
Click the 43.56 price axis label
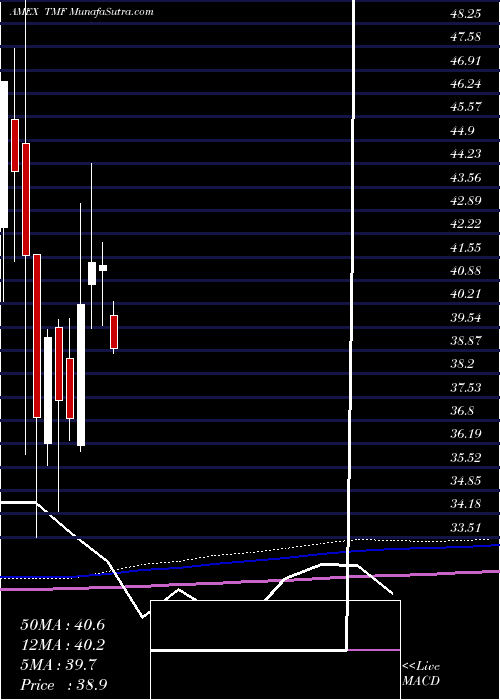[465, 177]
